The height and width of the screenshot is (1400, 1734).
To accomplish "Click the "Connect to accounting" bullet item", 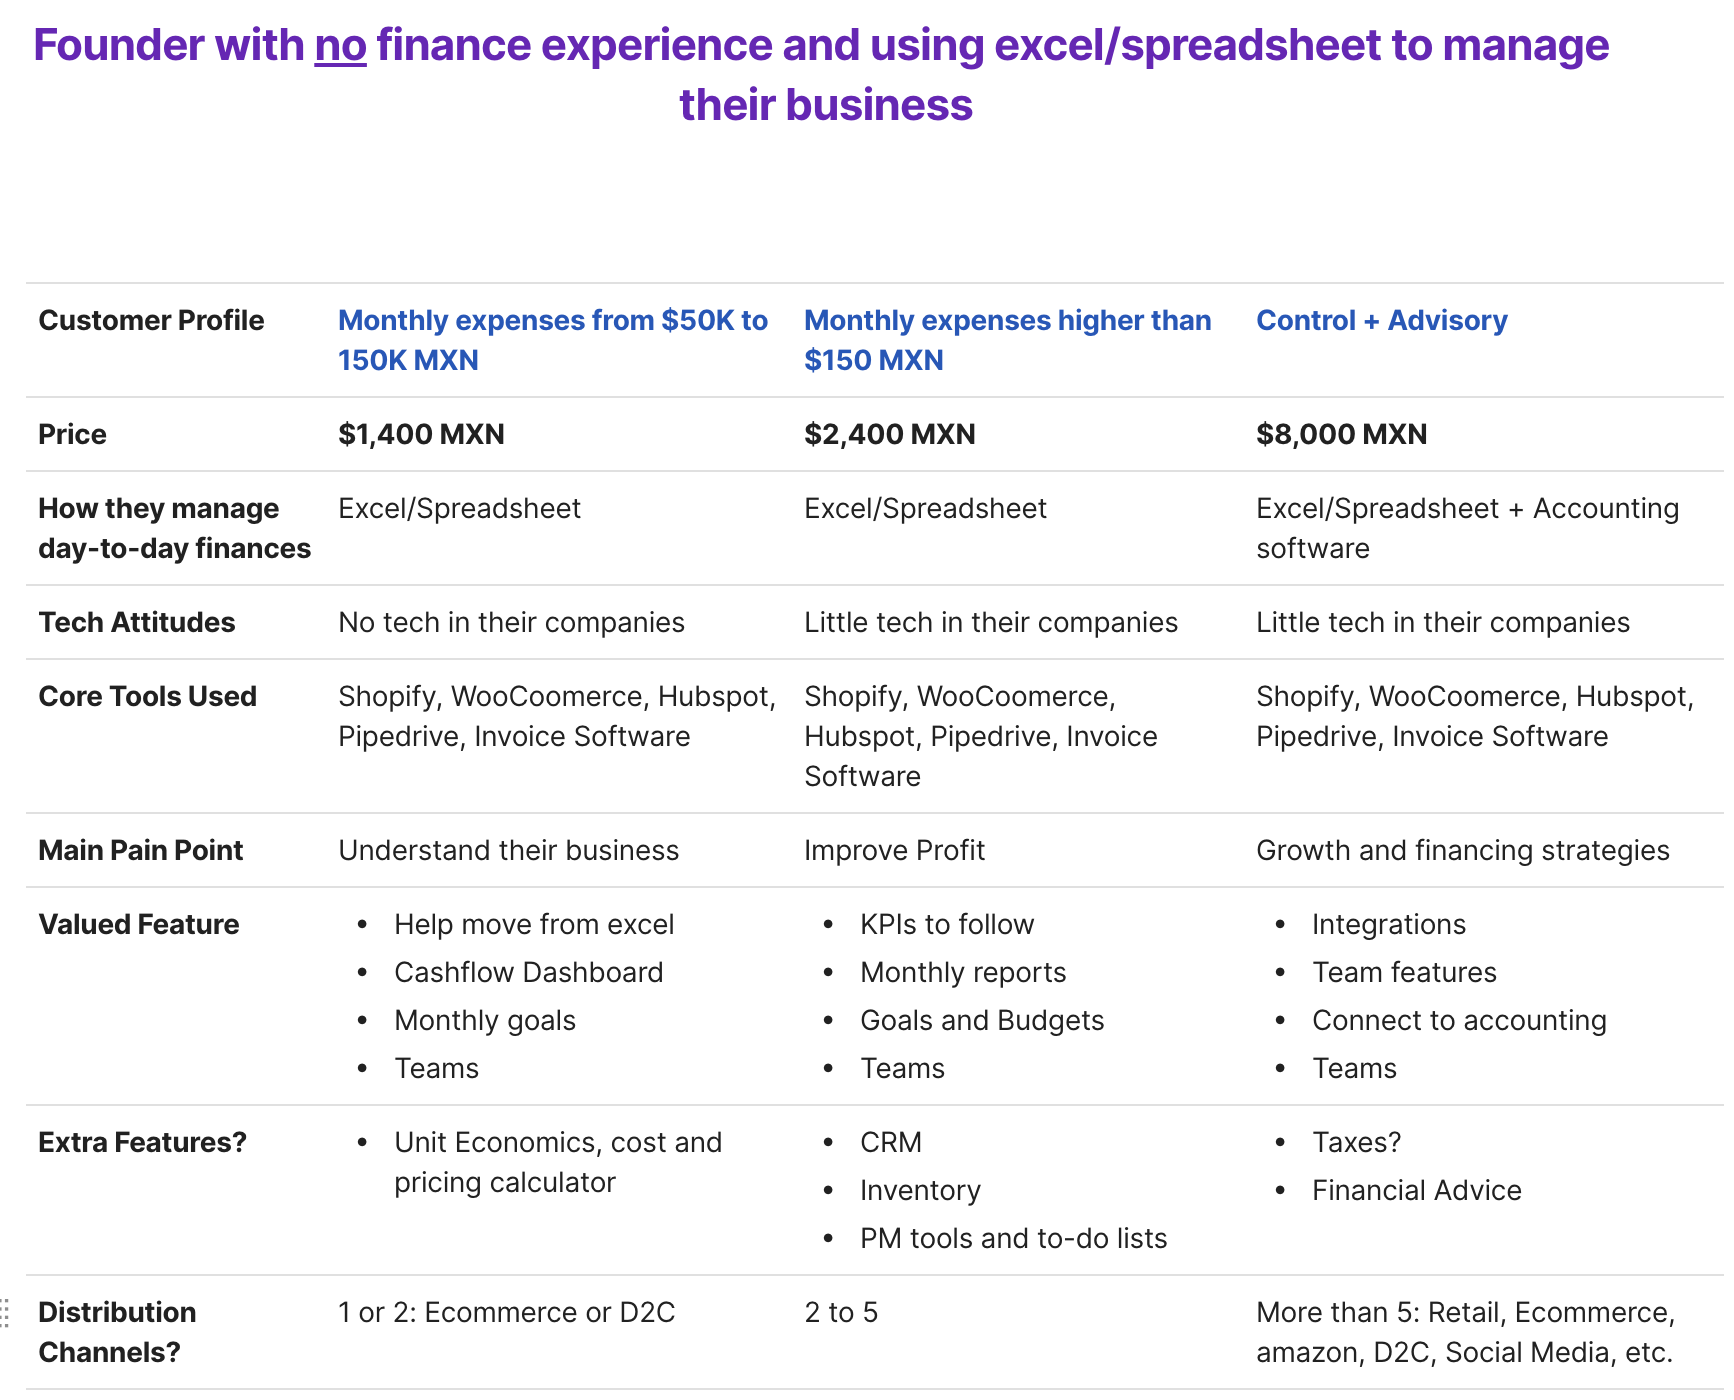I will point(1458,1020).
